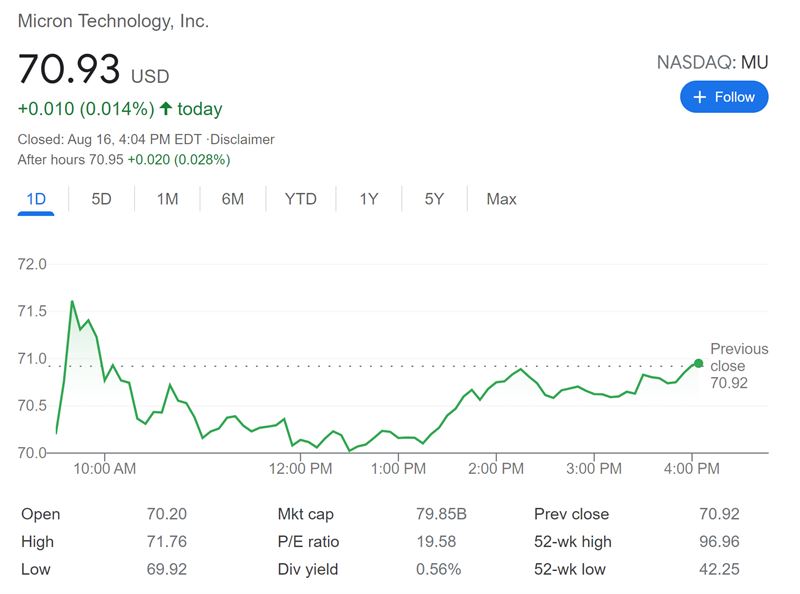The height and width of the screenshot is (594, 800).
Task: Open the 1M chart tab
Action: (x=167, y=199)
